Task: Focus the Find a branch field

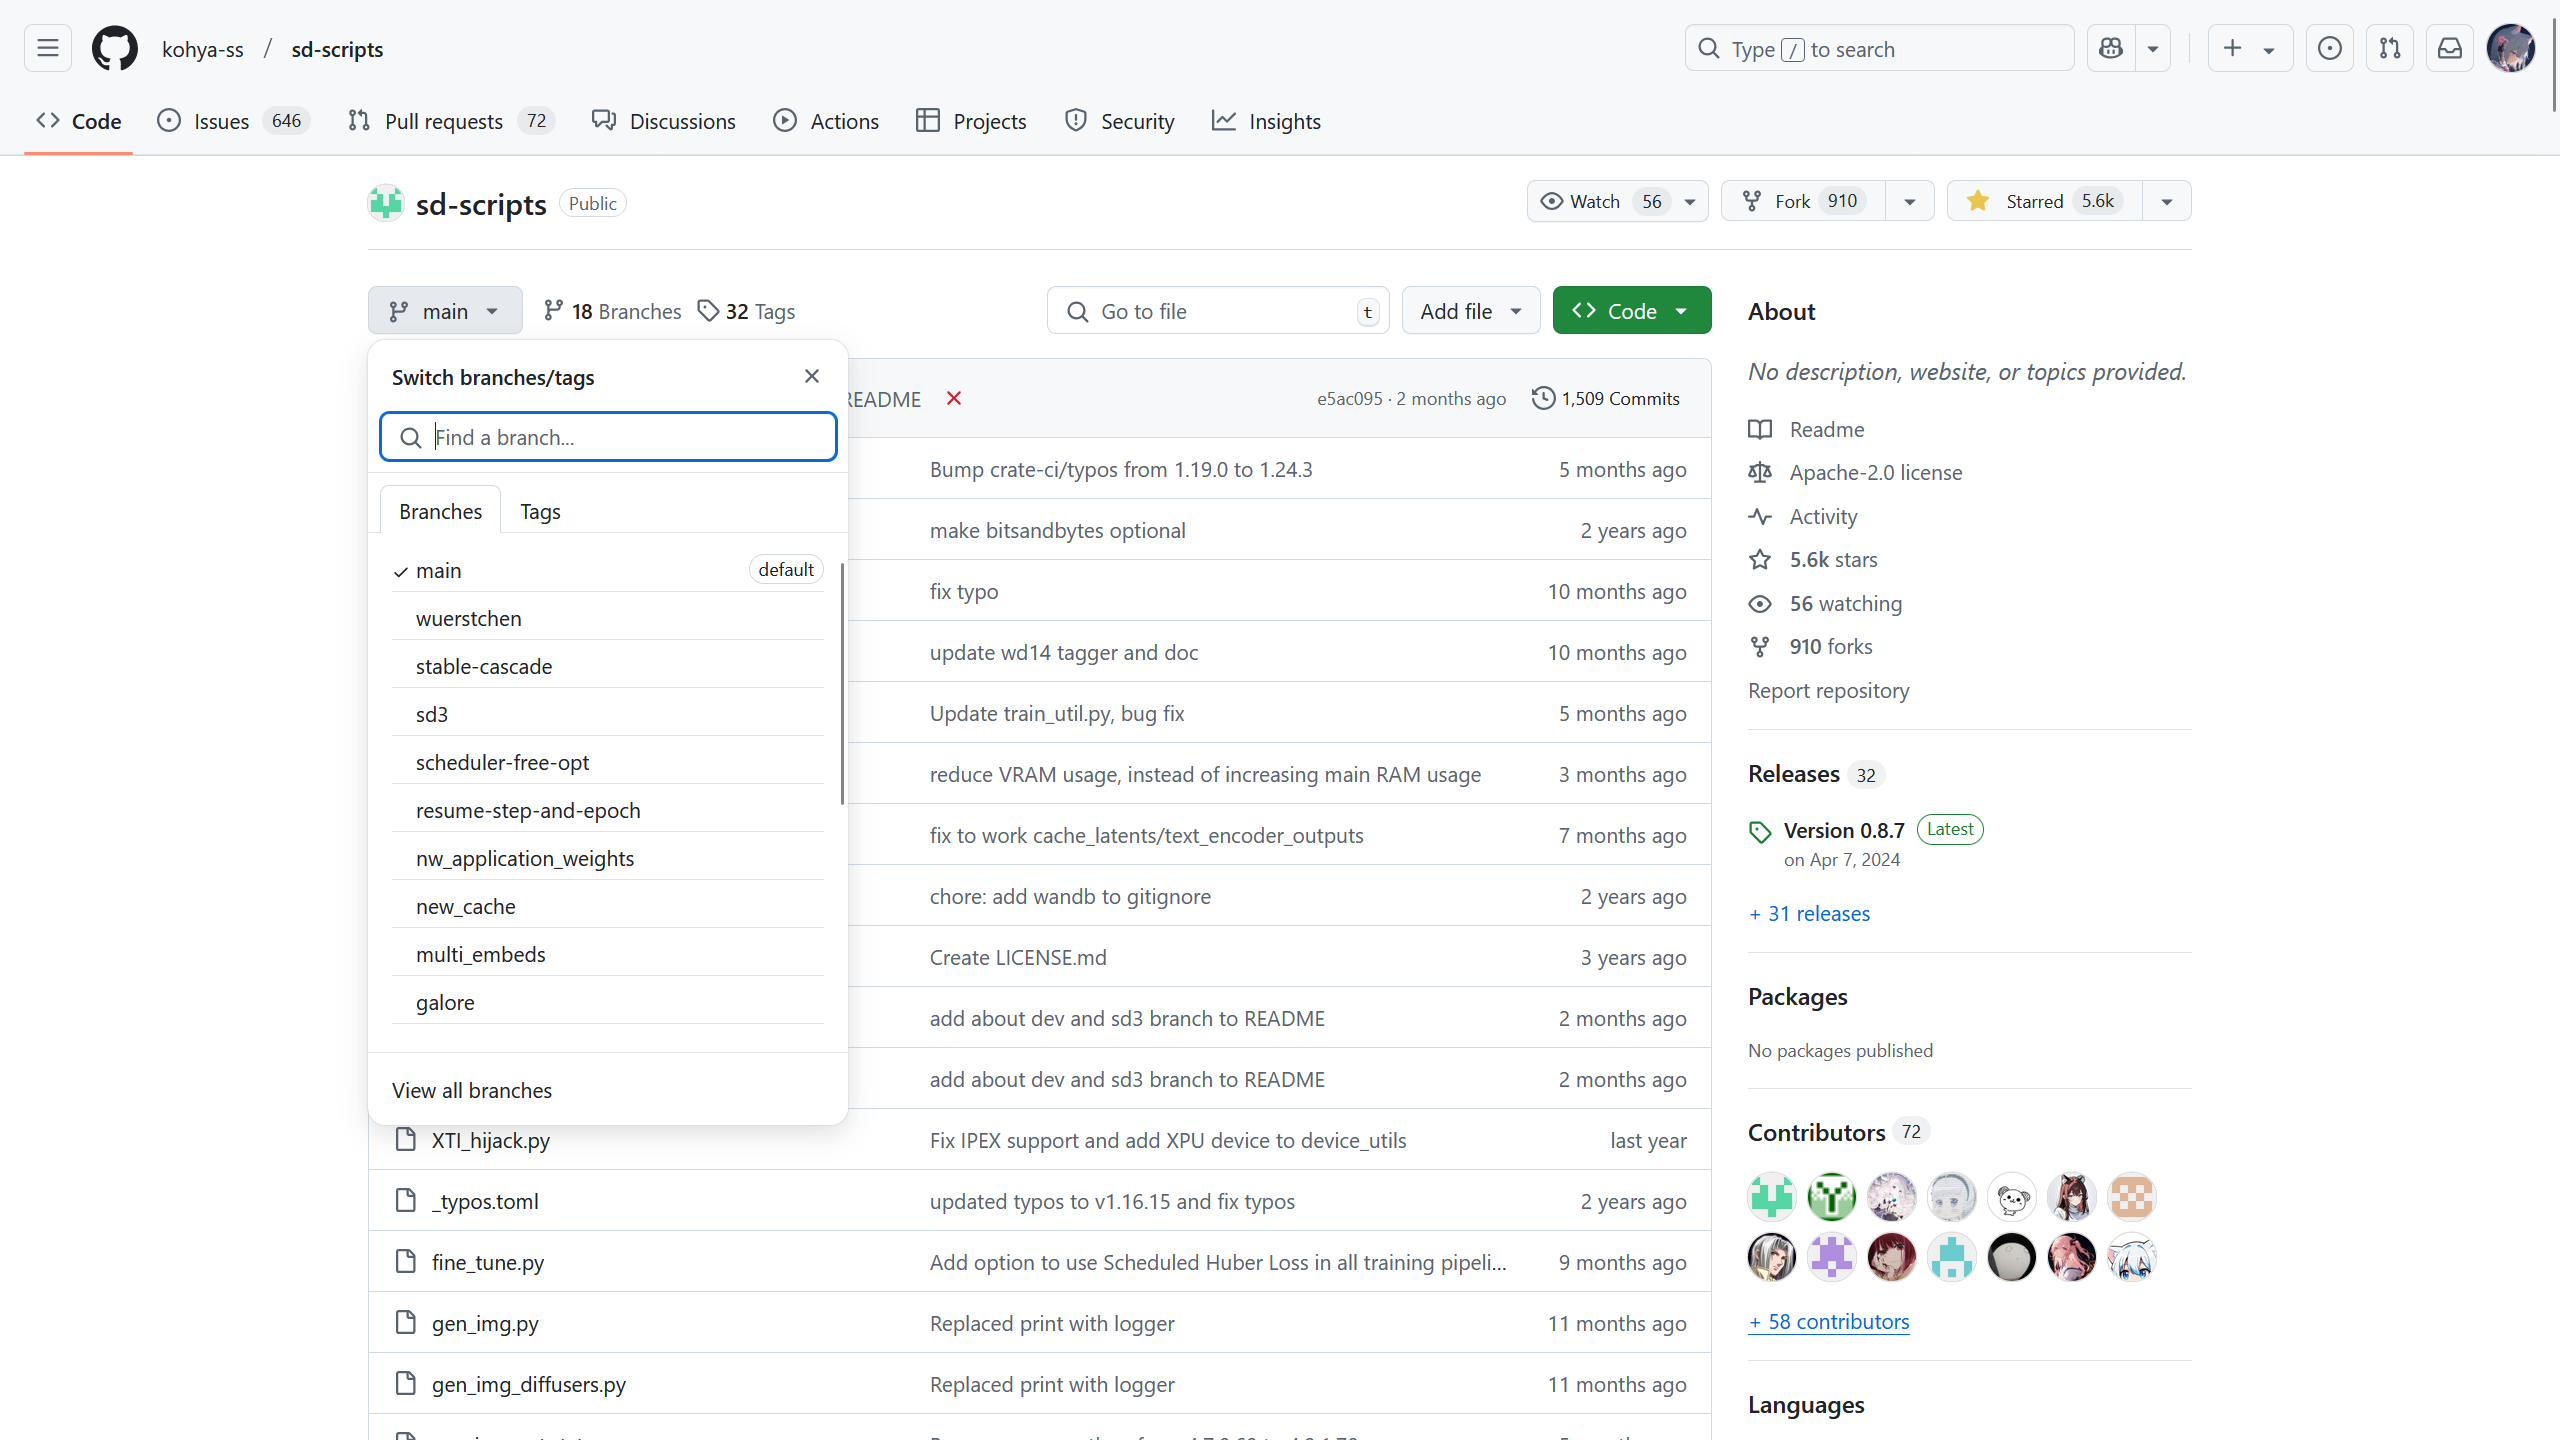Action: pyautogui.click(x=622, y=437)
